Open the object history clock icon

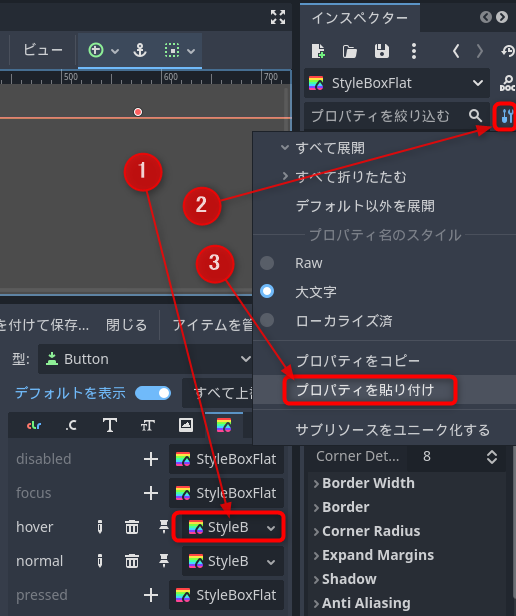point(508,51)
